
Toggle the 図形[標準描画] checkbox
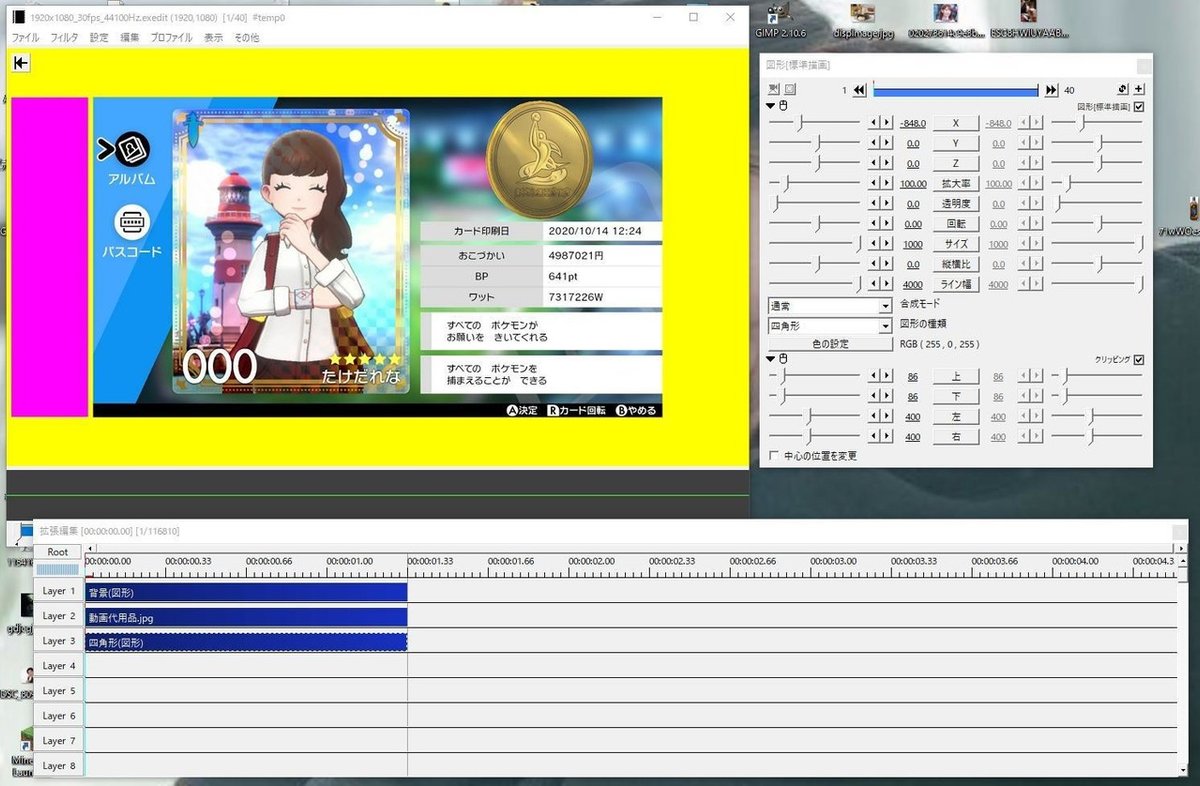coord(1139,106)
